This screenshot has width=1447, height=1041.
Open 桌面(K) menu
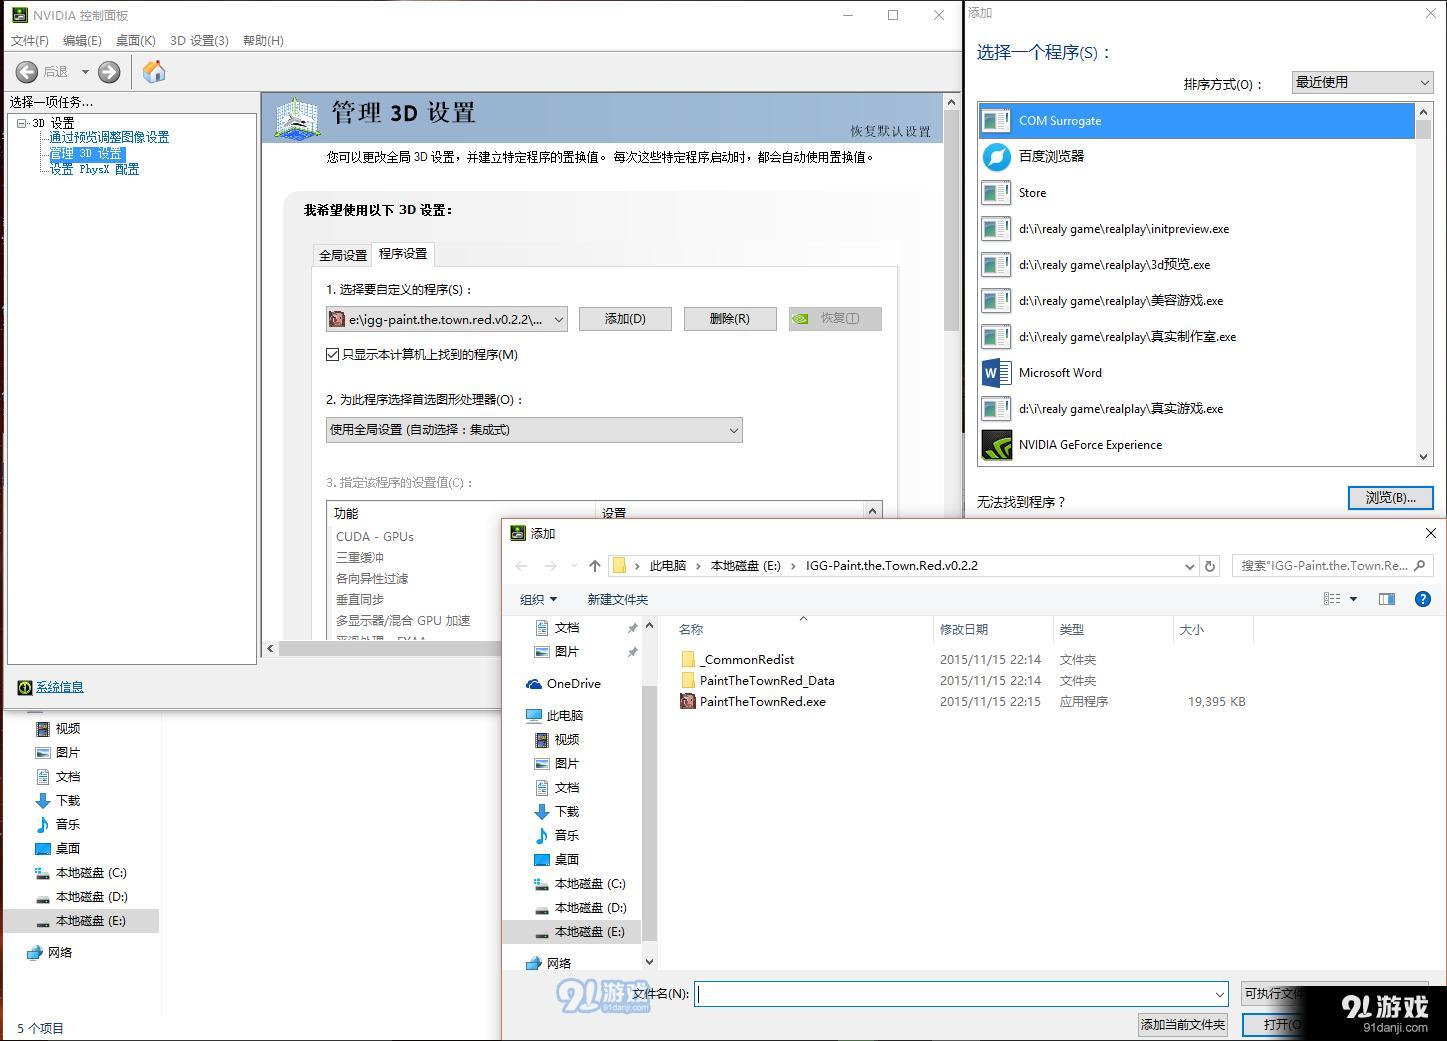pyautogui.click(x=135, y=41)
